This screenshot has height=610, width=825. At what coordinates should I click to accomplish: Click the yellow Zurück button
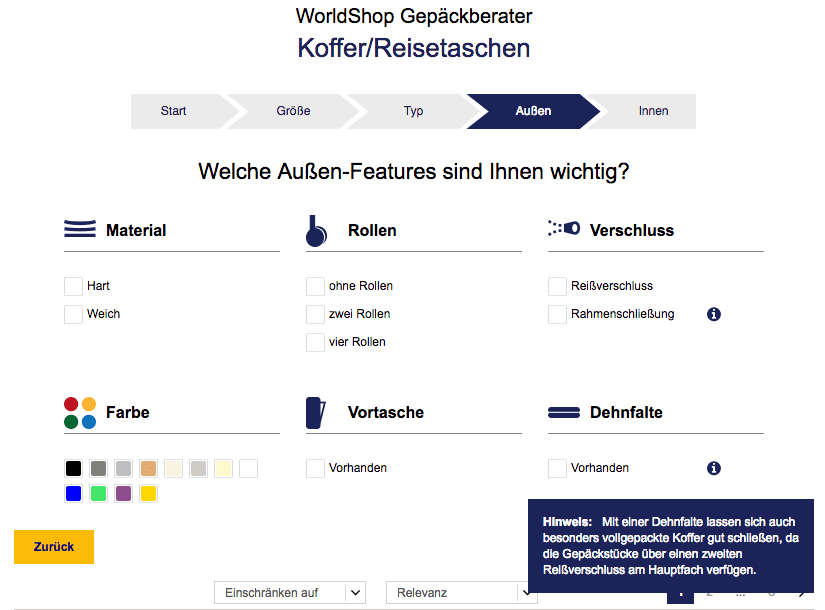click(53, 547)
